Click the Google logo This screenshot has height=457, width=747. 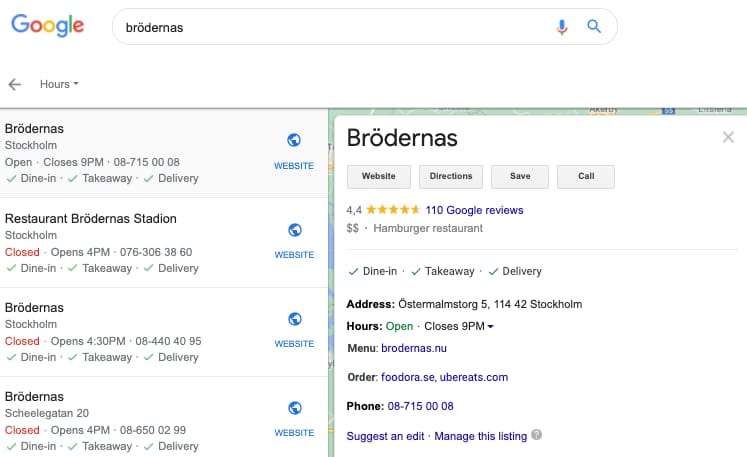(x=48, y=26)
